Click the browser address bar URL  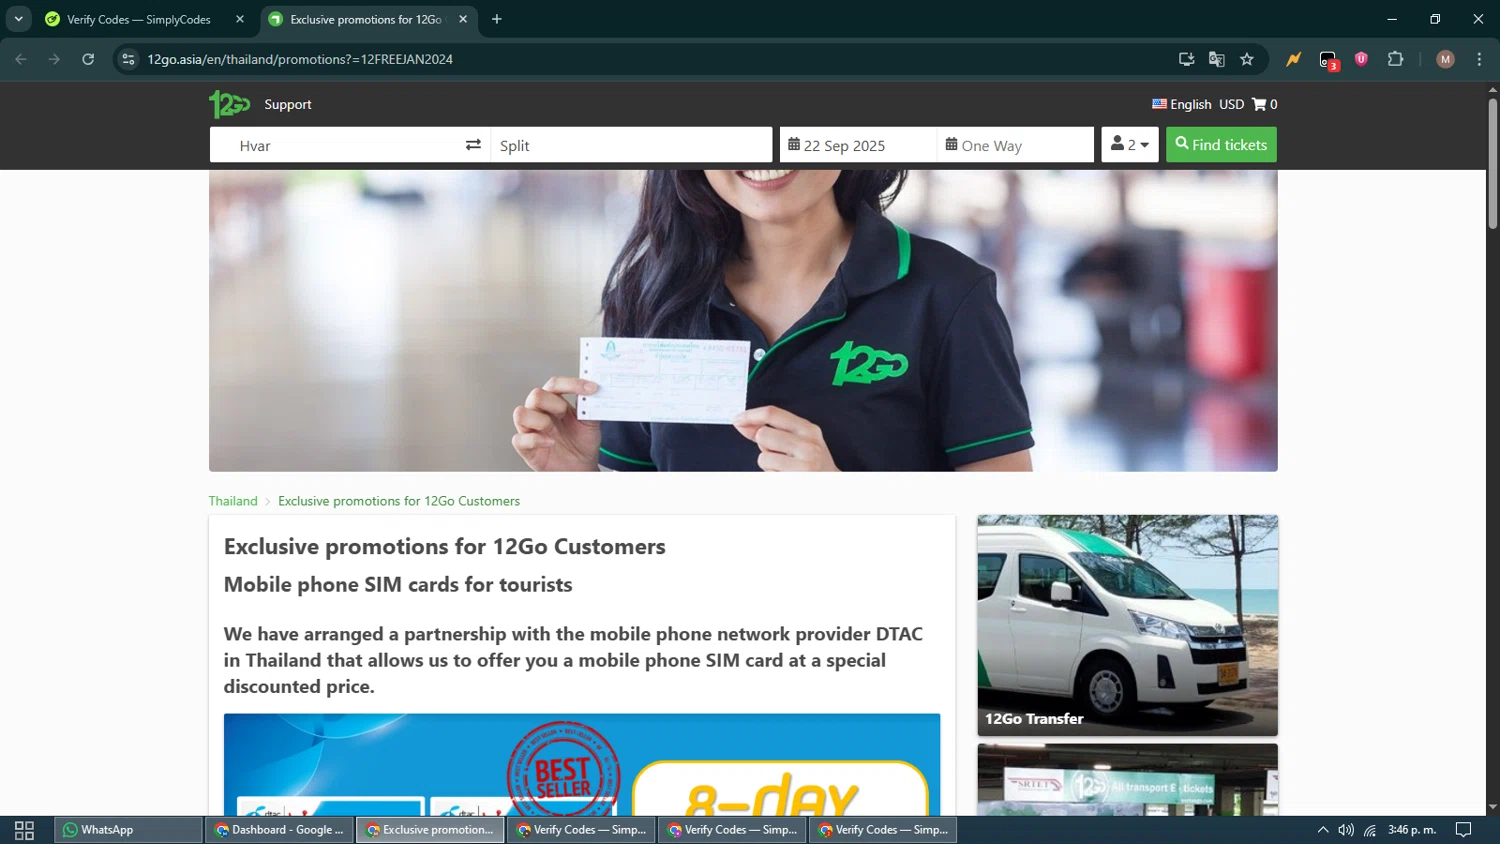[300, 59]
